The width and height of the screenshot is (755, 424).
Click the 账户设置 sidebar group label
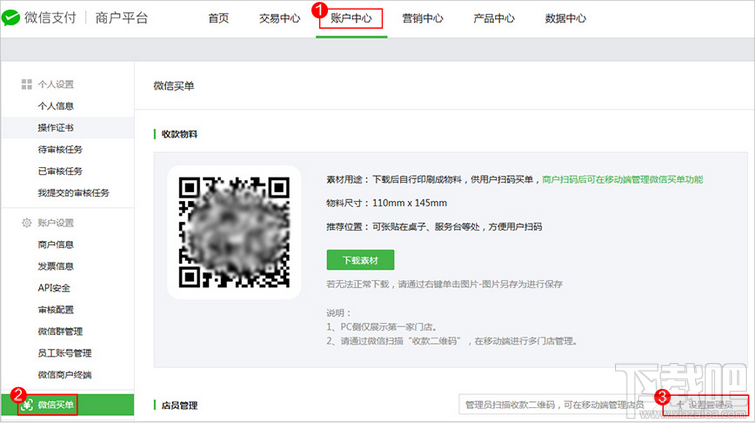point(56,223)
